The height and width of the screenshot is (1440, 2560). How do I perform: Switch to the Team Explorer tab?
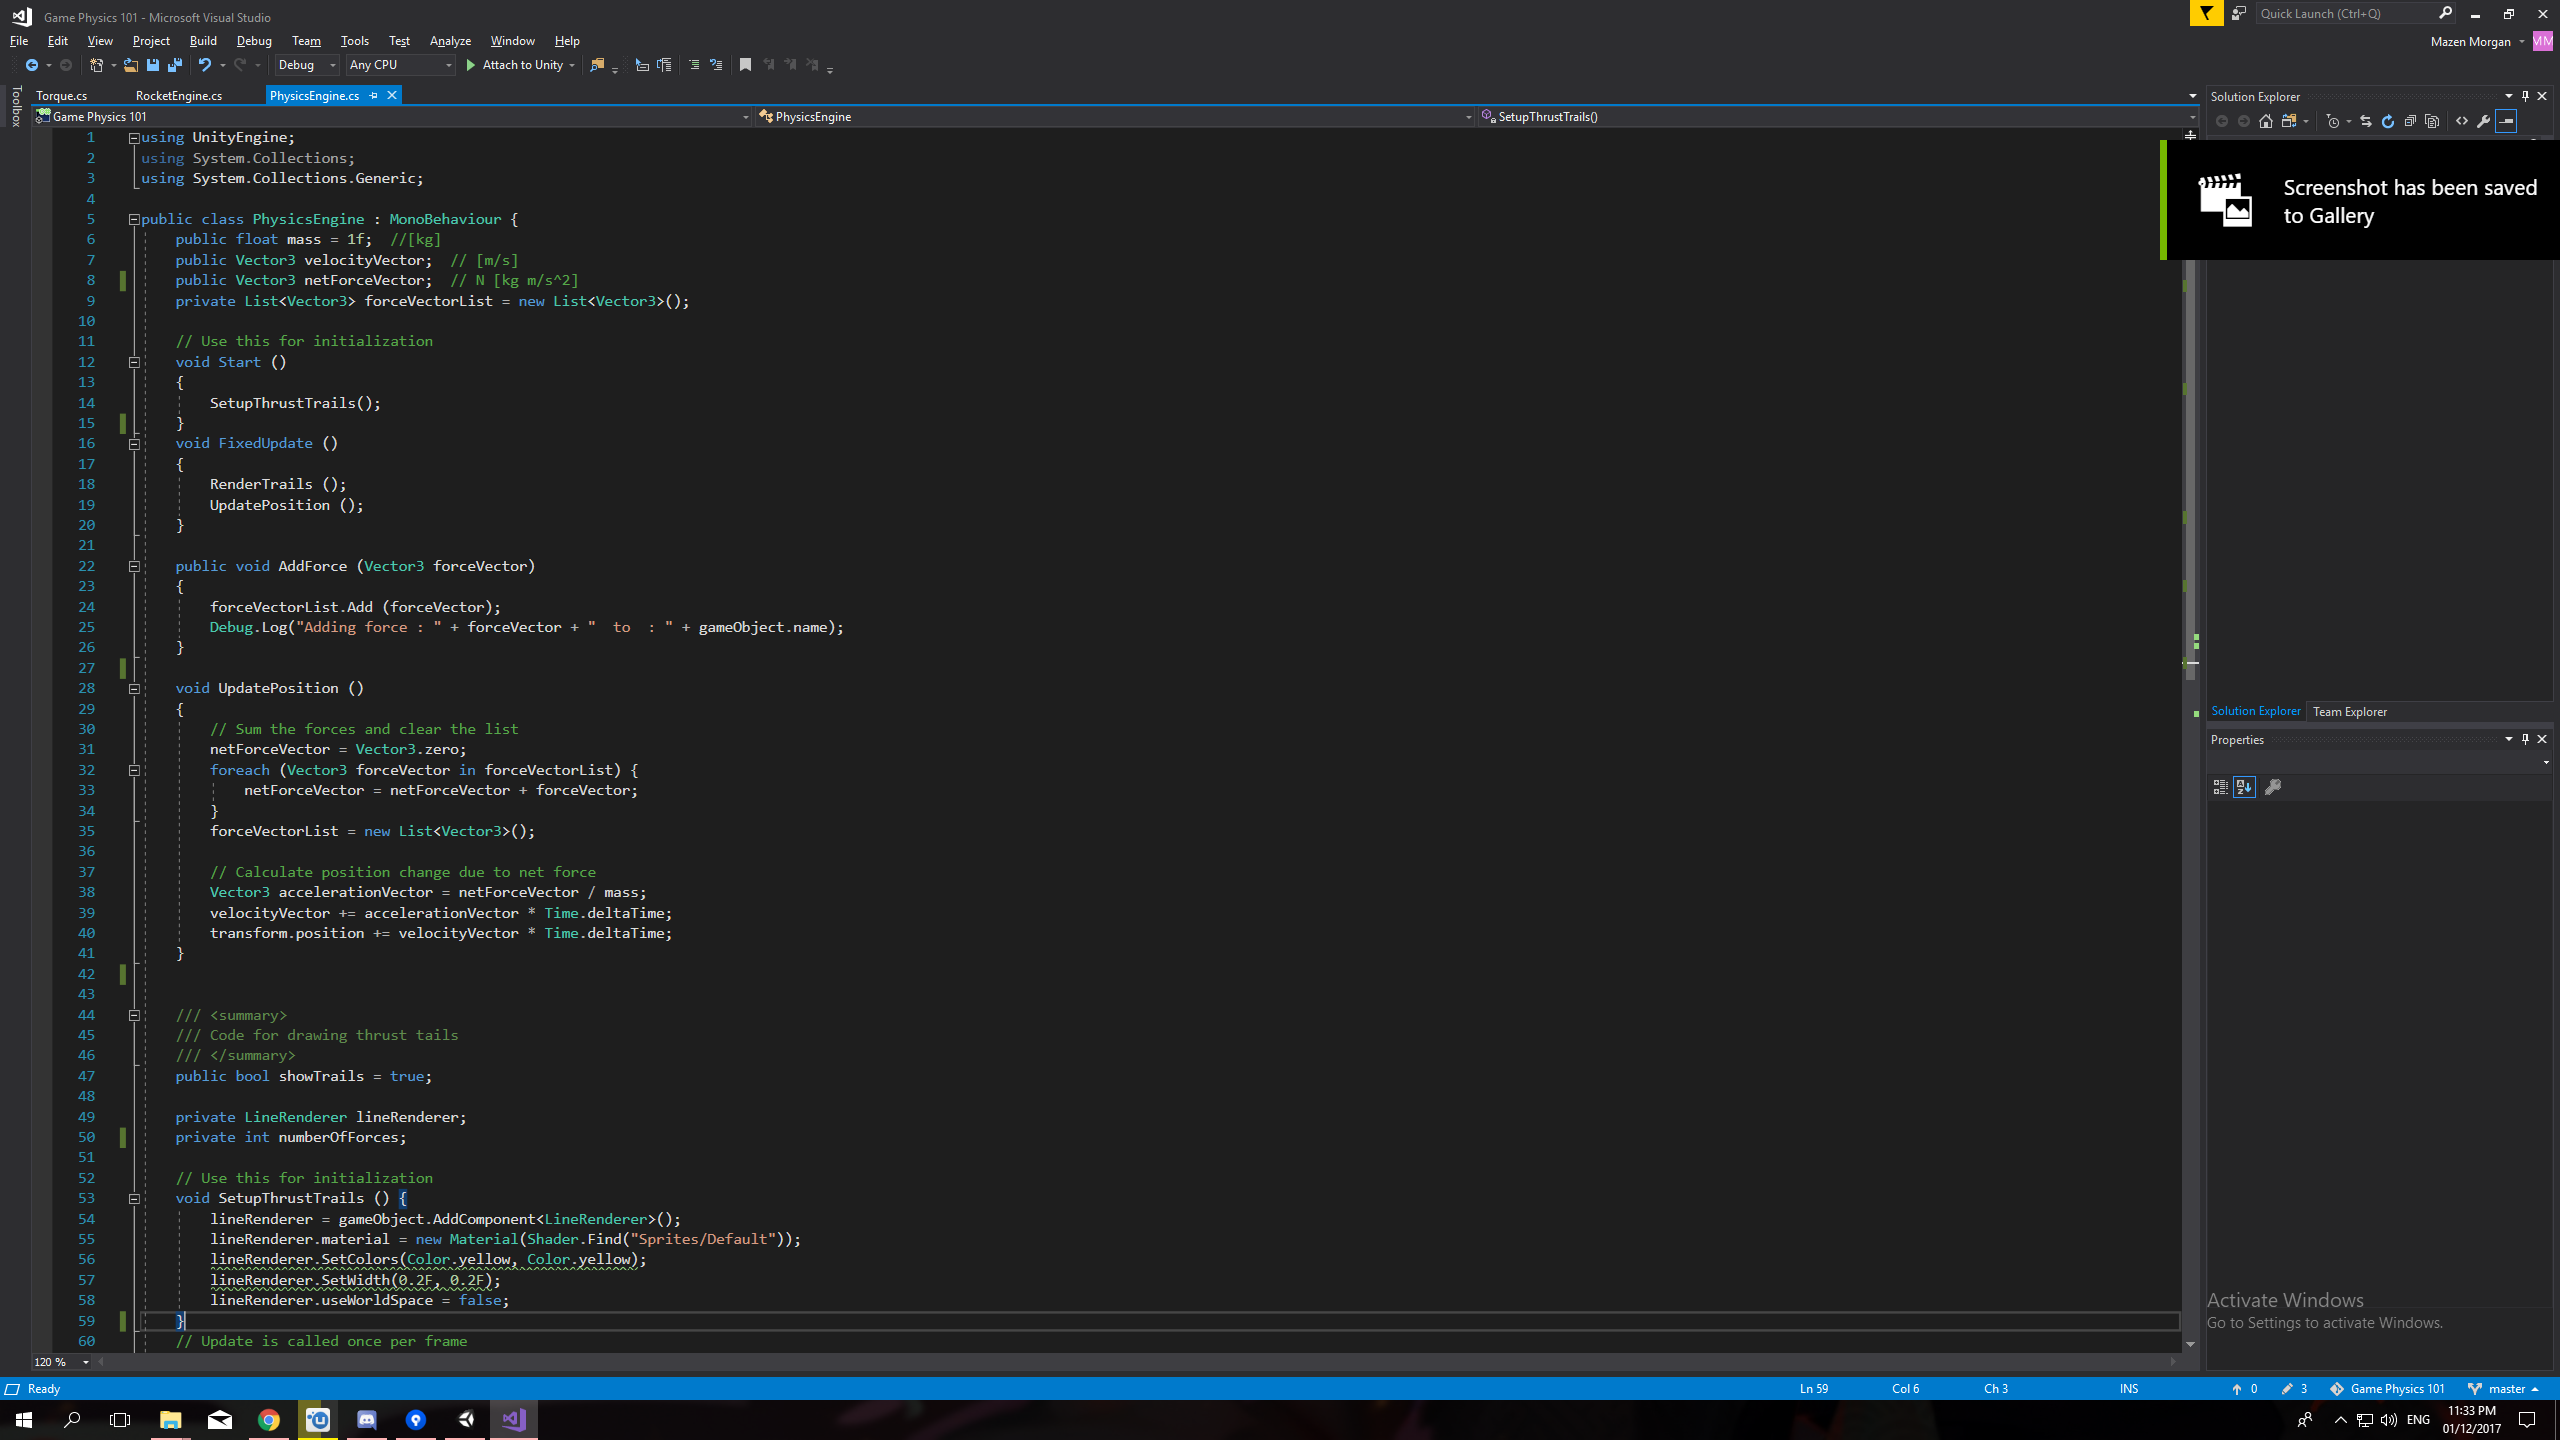(x=2349, y=711)
